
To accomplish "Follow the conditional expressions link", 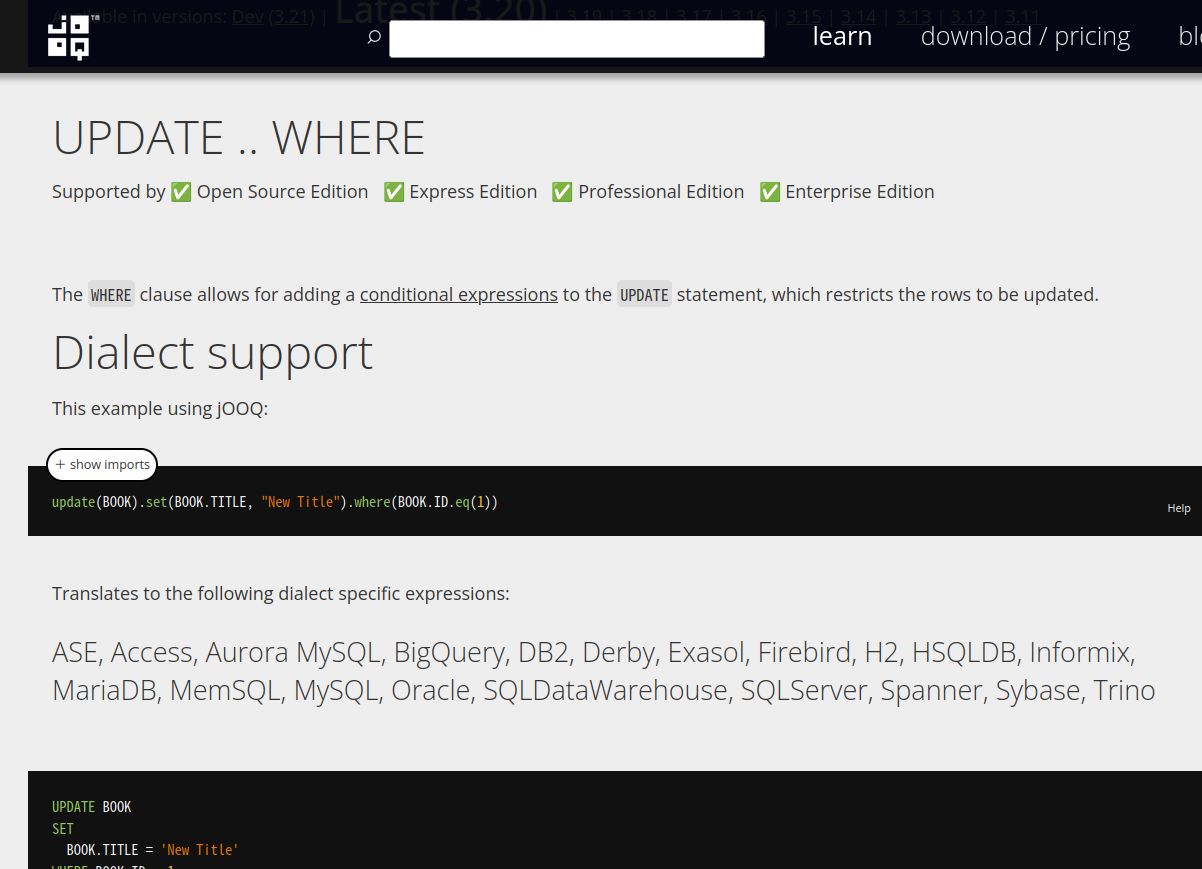I will click(x=458, y=294).
